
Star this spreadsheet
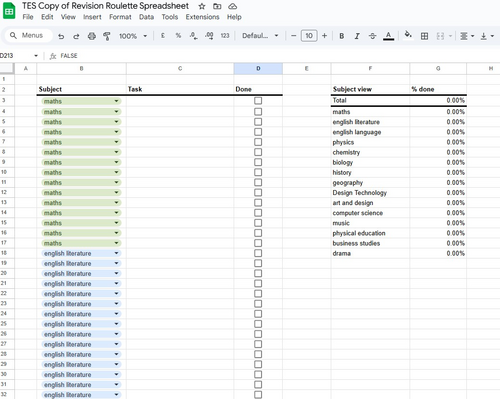coord(202,6)
